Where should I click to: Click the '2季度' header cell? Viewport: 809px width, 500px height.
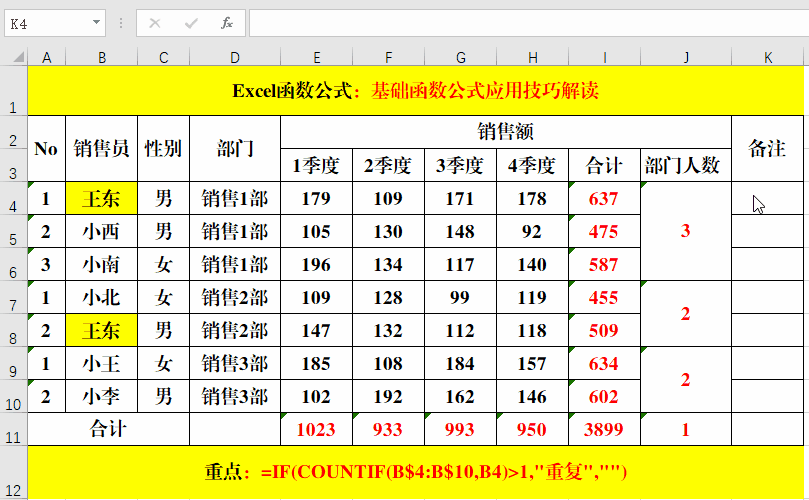(388, 165)
